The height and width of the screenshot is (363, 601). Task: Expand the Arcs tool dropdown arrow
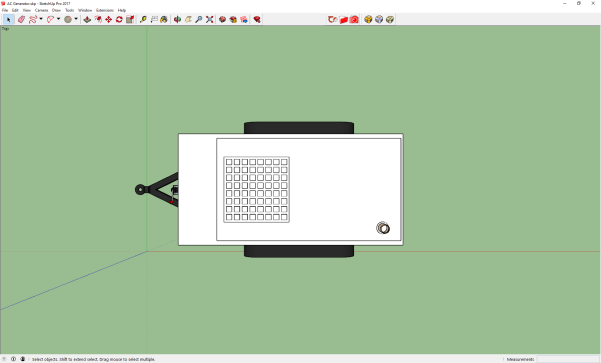pos(58,19)
